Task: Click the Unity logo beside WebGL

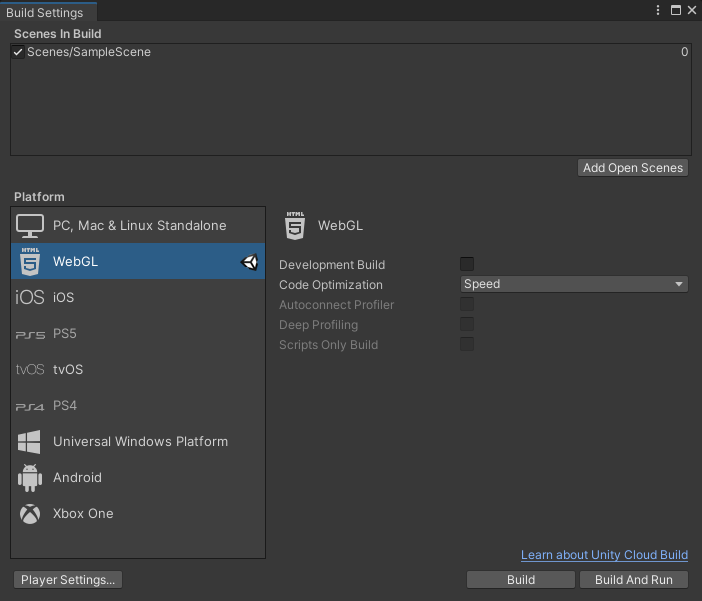Action: coord(250,262)
